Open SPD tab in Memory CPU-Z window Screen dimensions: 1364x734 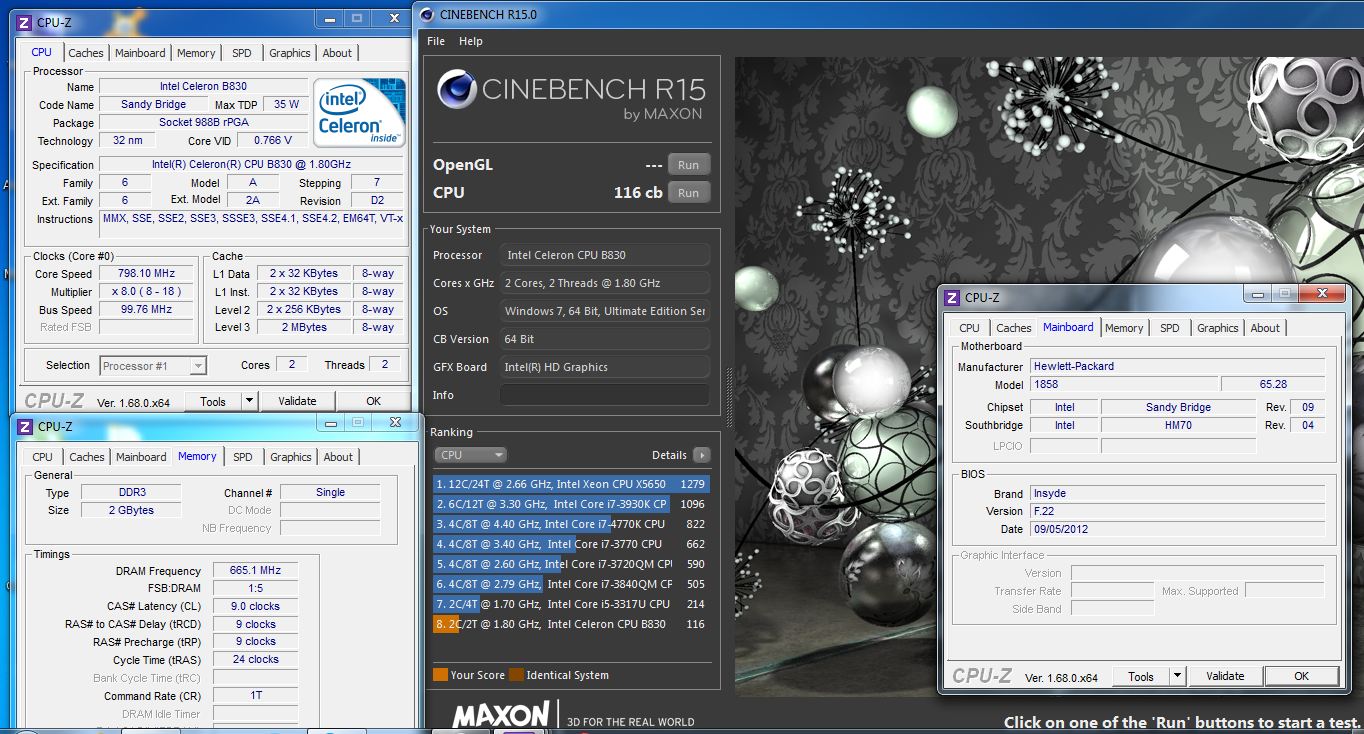point(243,457)
